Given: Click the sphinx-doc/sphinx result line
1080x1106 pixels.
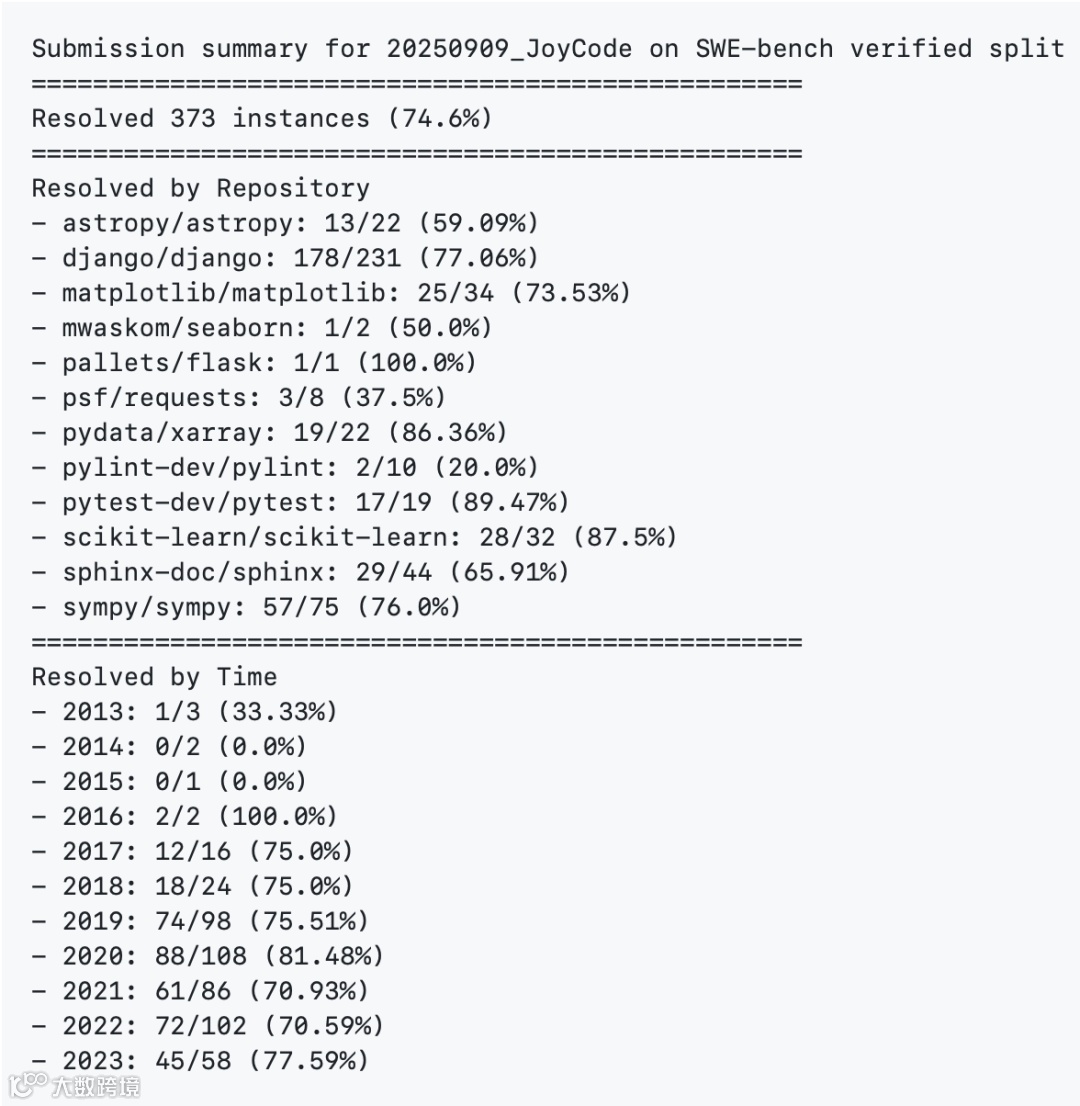Looking at the screenshot, I should point(301,572).
